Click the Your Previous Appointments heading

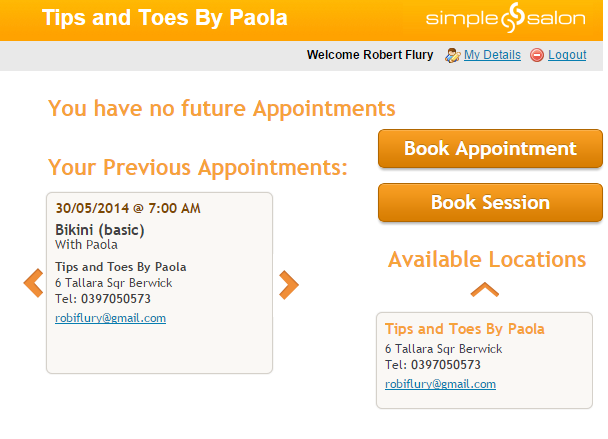197,167
